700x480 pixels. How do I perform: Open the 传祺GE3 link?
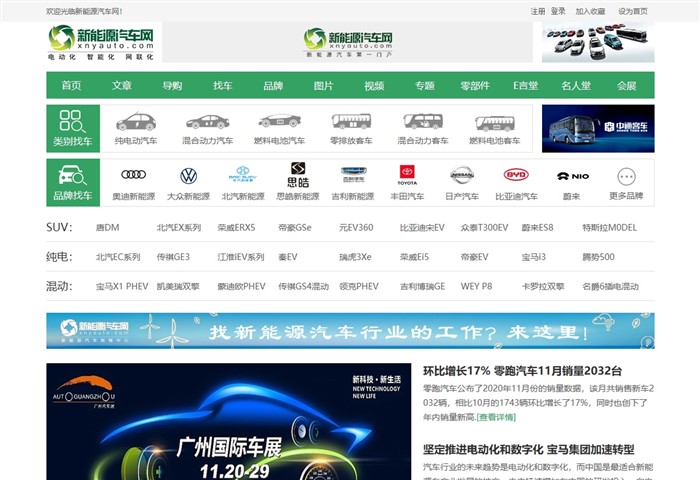[x=173, y=257]
